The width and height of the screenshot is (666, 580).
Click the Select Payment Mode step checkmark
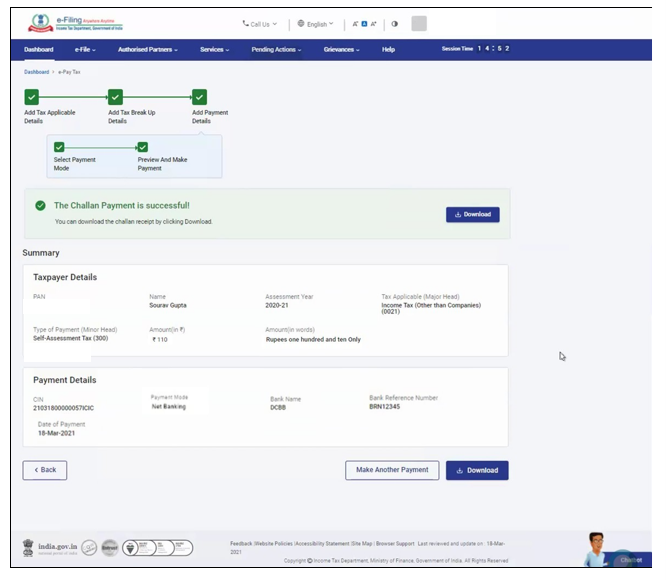[60, 147]
